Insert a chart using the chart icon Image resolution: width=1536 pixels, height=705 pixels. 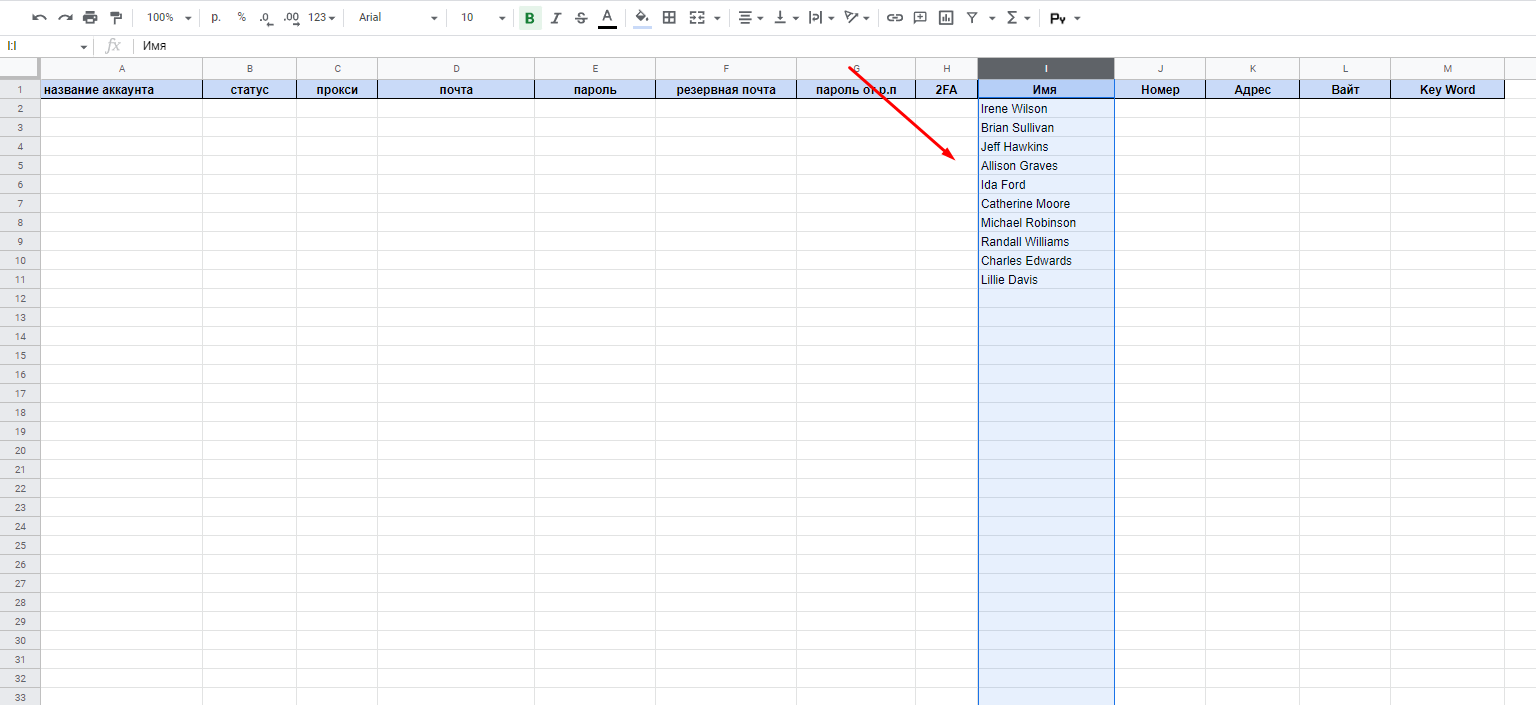[946, 18]
